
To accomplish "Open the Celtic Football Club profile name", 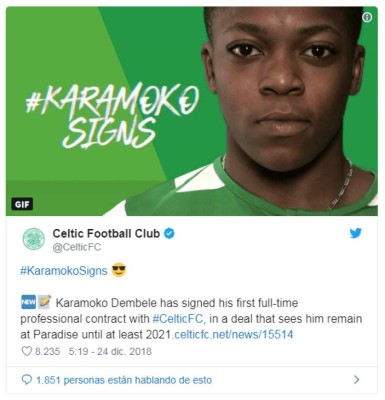I will click(x=106, y=233).
